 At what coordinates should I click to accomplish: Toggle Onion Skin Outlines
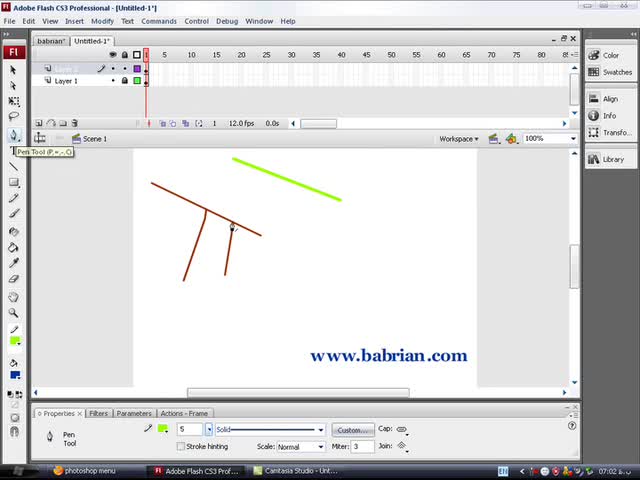coord(173,123)
